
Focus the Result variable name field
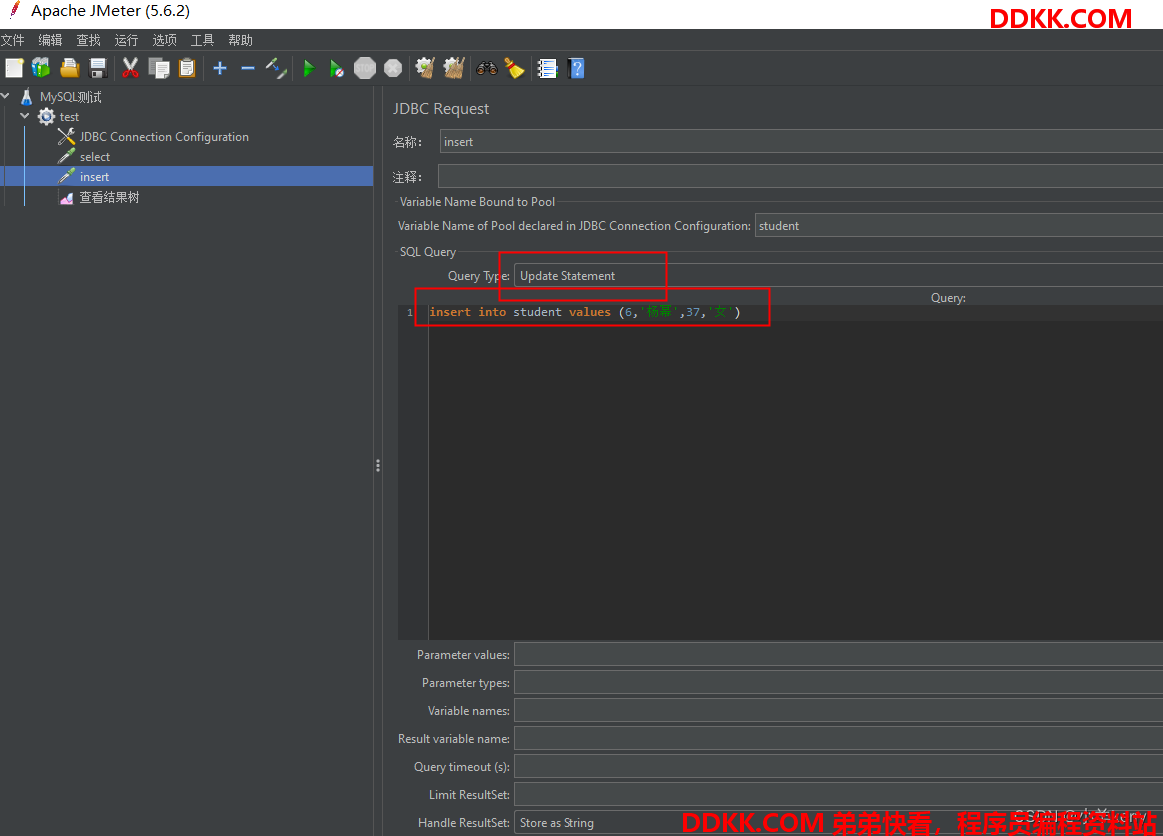(838, 739)
